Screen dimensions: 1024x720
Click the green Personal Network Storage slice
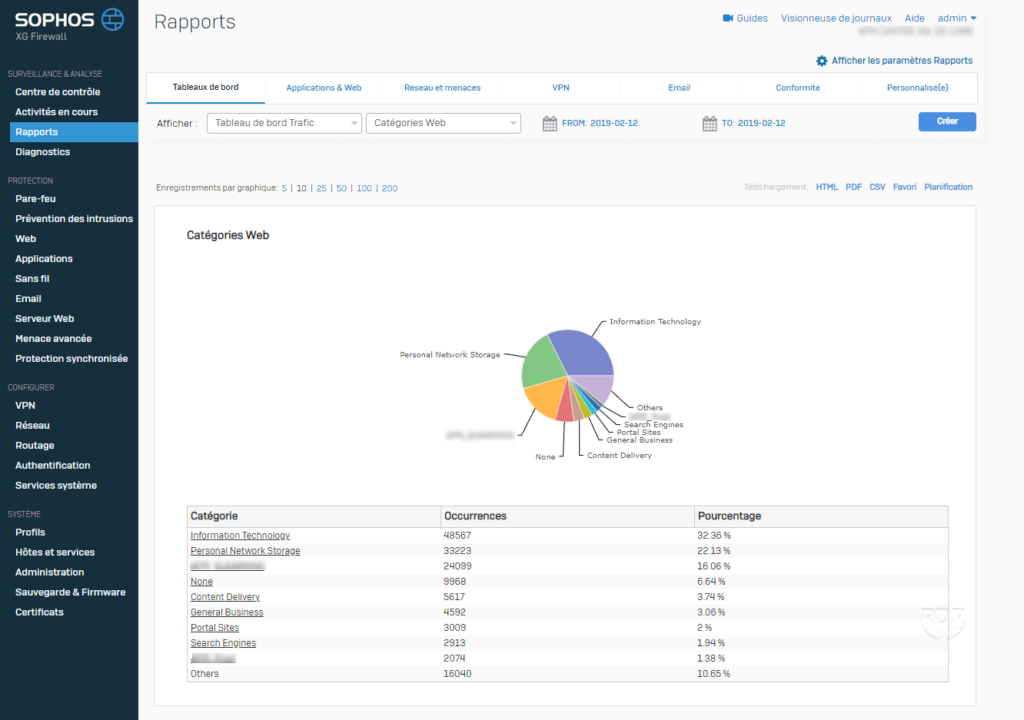tap(540, 362)
